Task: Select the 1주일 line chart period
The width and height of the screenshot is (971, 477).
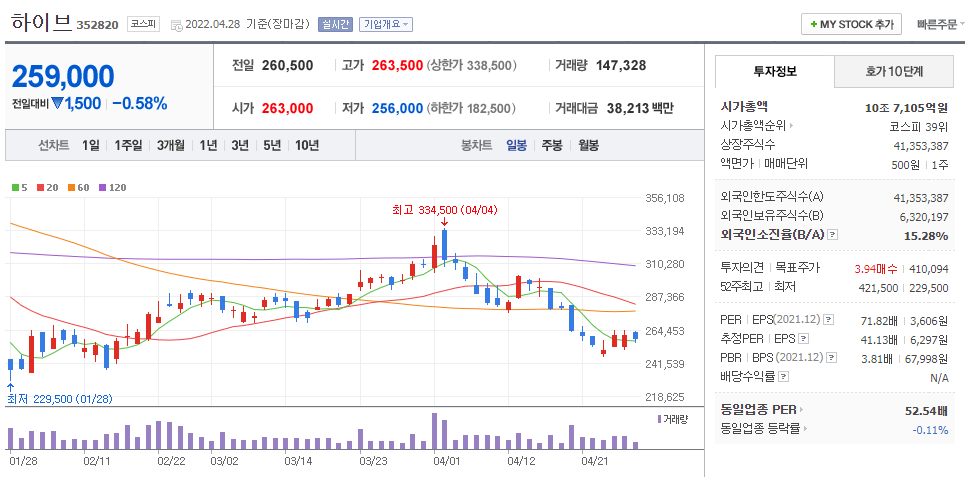Action: [x=128, y=146]
